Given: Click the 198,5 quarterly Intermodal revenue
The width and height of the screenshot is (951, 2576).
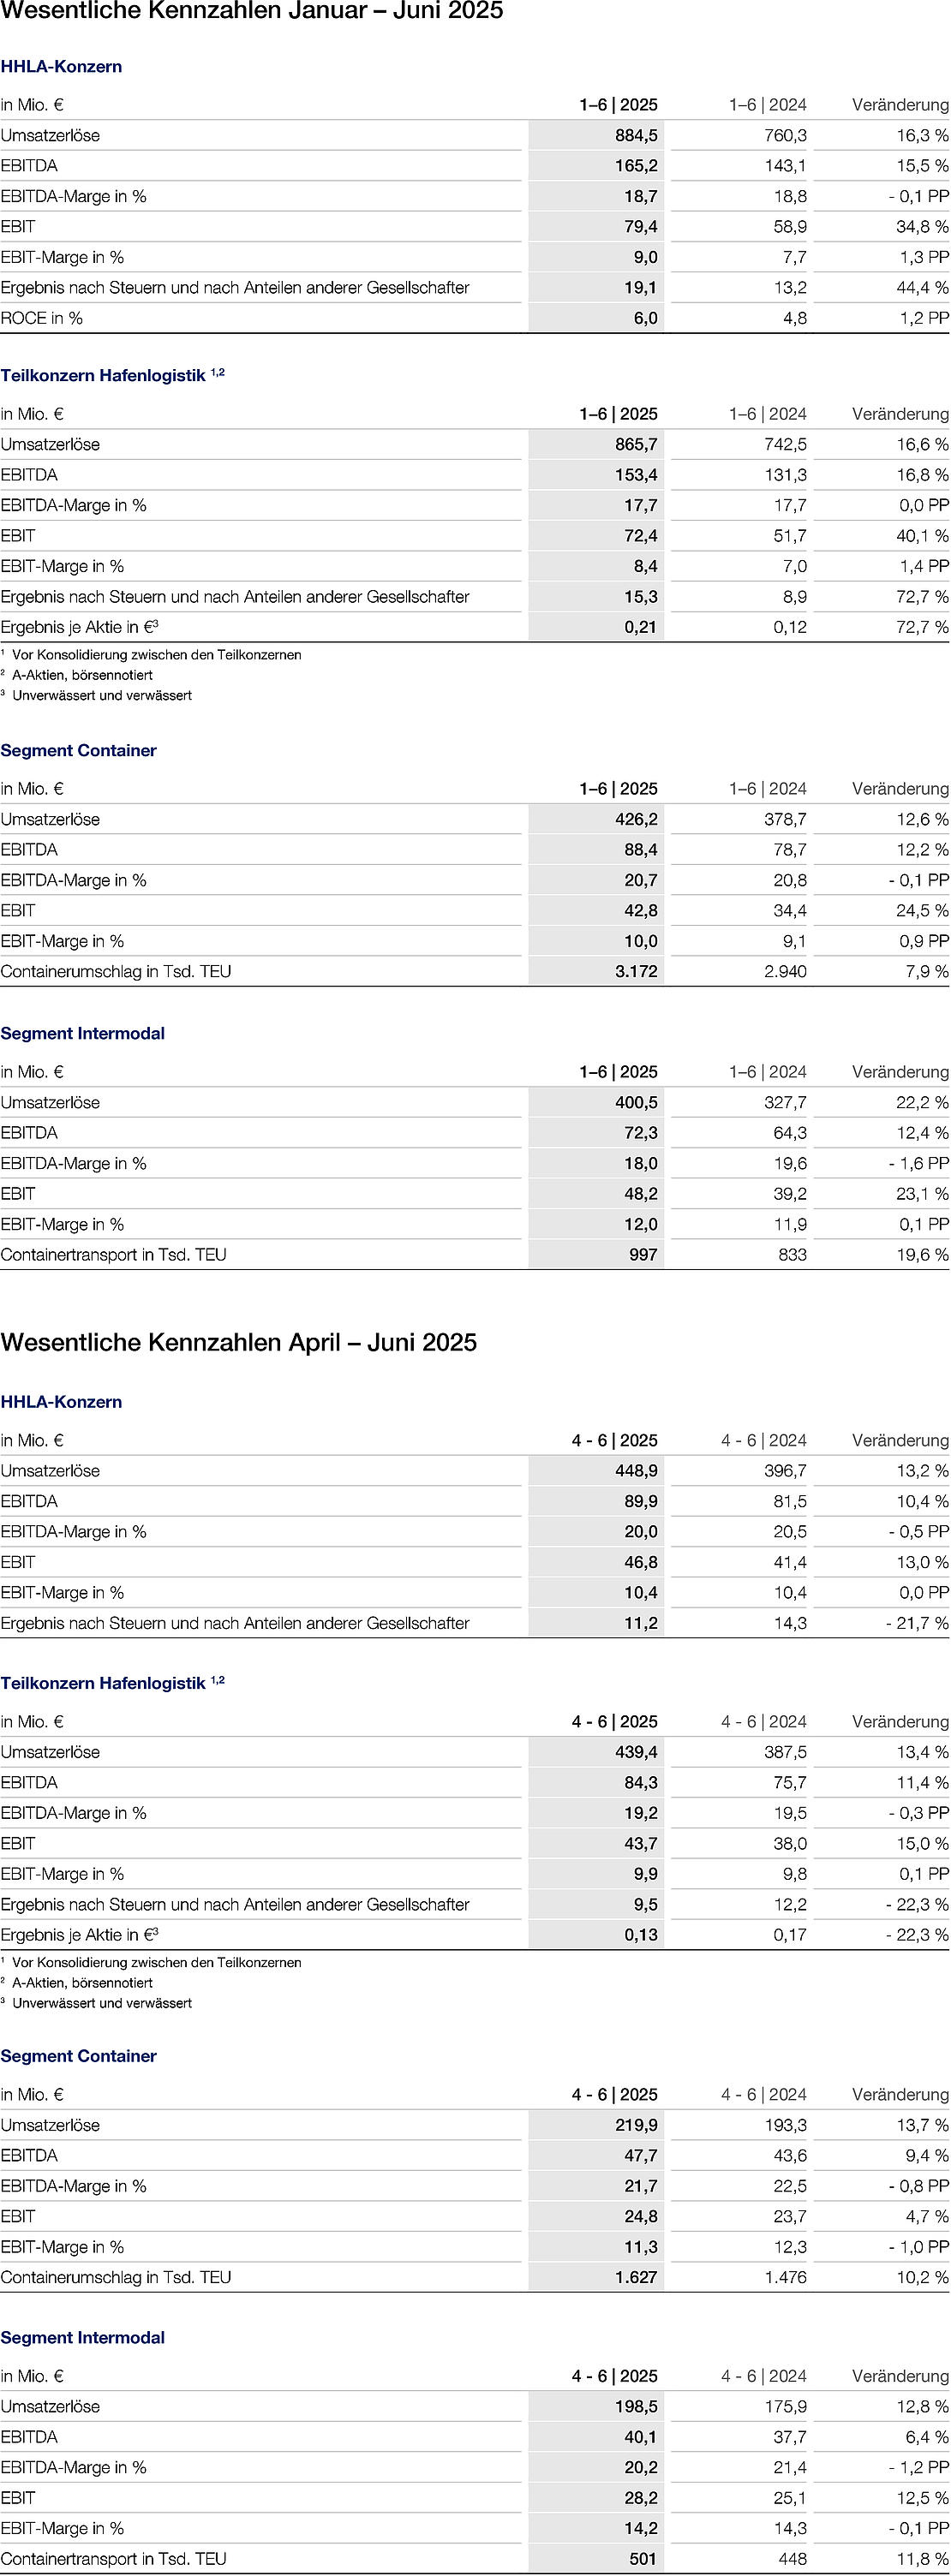Looking at the screenshot, I should tap(636, 2406).
